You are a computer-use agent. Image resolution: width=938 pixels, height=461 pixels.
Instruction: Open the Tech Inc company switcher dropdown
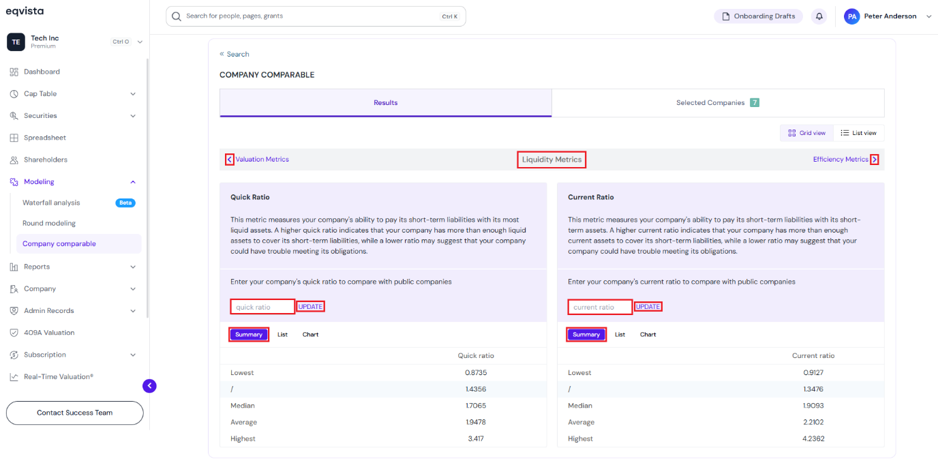140,42
